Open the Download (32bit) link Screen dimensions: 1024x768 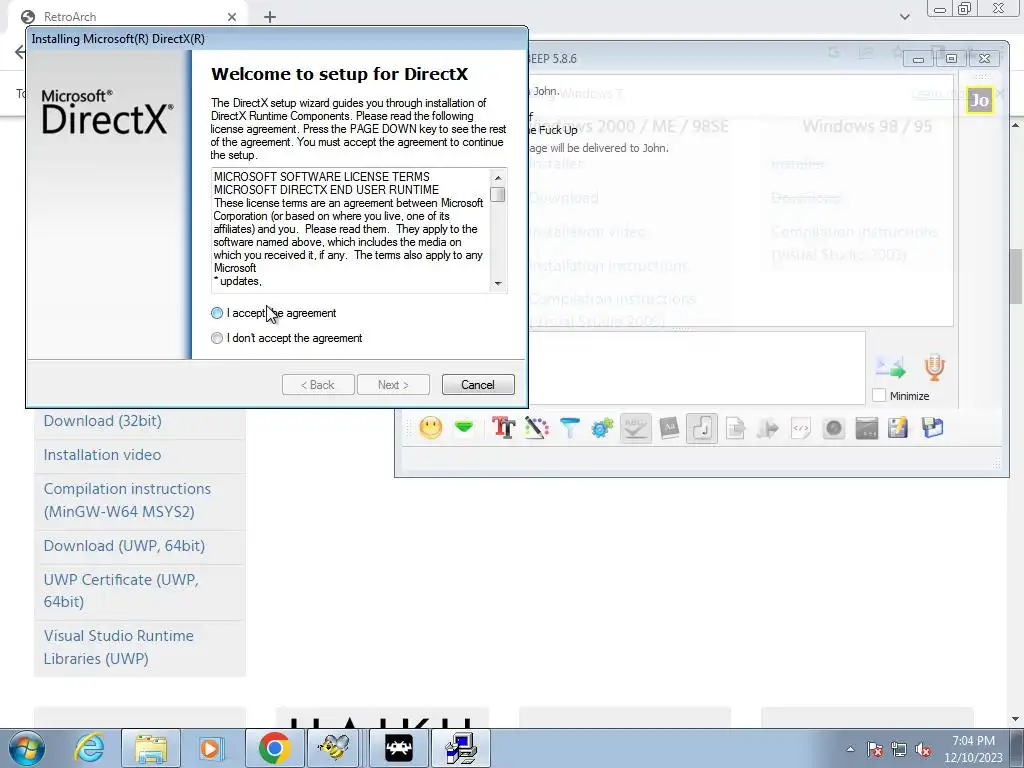click(x=103, y=421)
